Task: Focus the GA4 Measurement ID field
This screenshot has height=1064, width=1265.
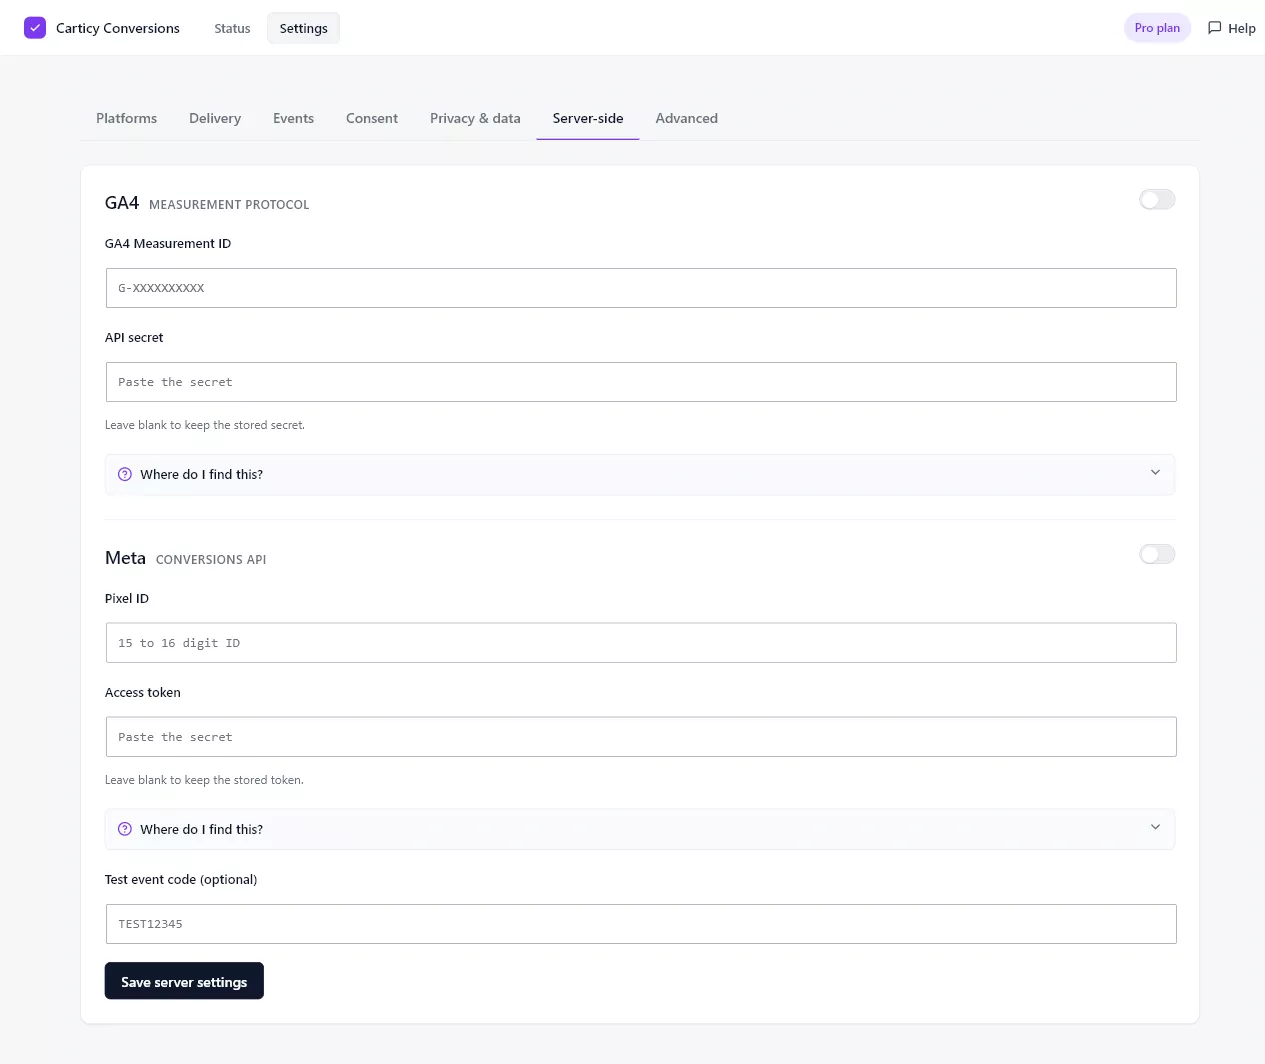Action: point(641,288)
